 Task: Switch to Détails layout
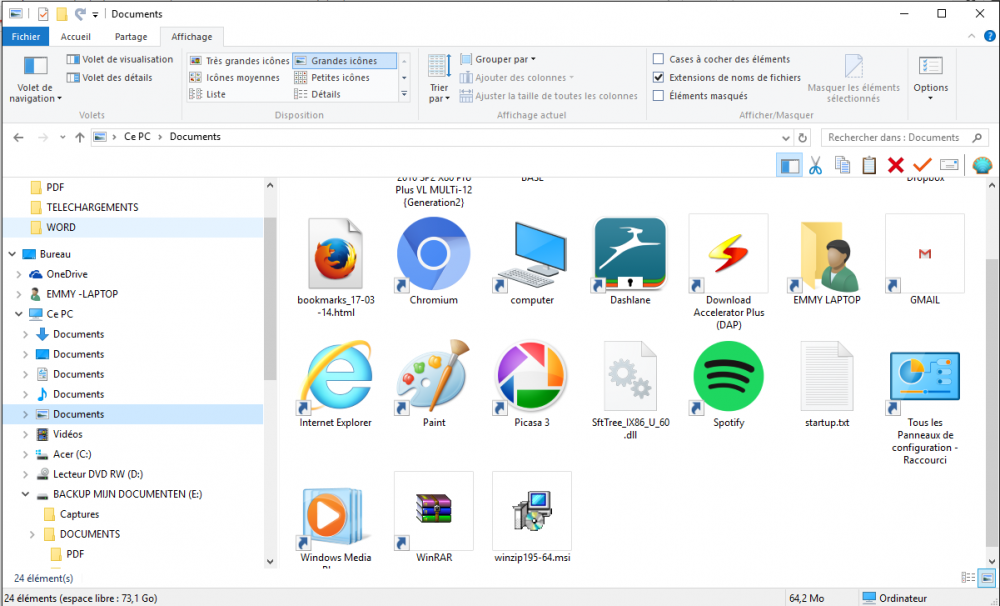pos(317,94)
